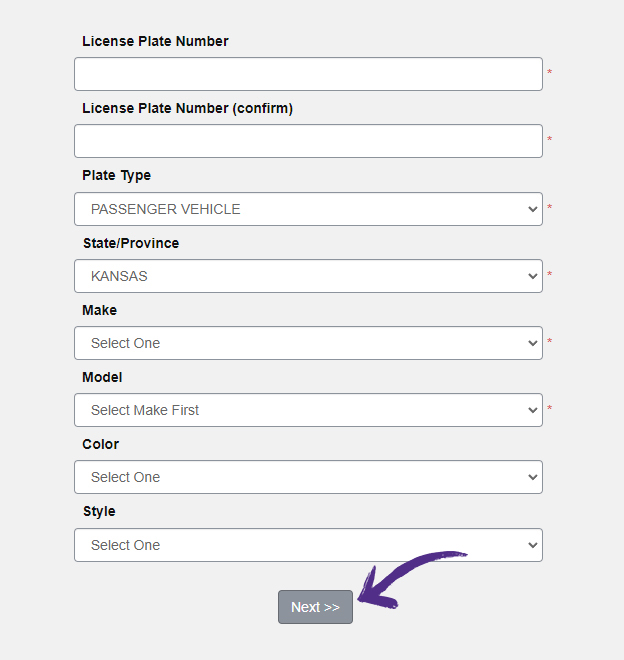
Task: Click the "State/Province" label text
Action: [130, 243]
